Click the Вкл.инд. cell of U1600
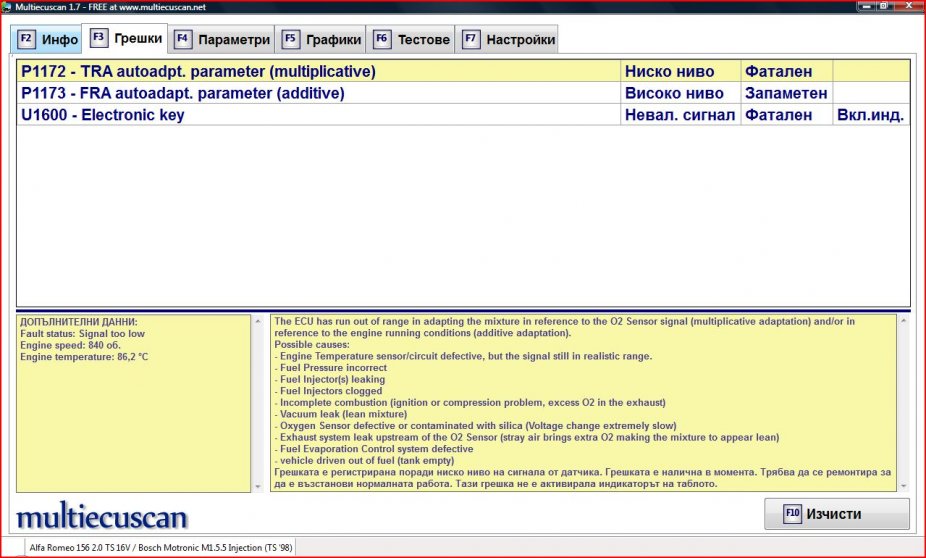The width and height of the screenshot is (926, 558). 870,115
